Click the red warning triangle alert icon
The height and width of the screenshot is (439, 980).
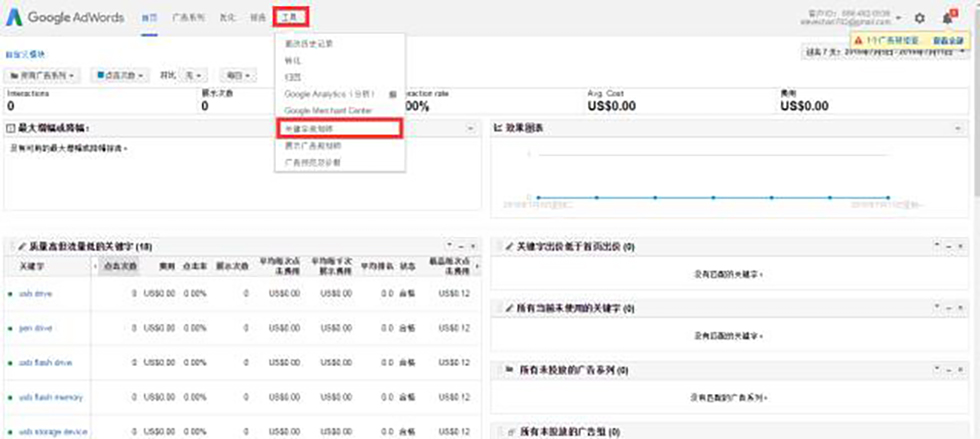pyautogui.click(x=858, y=41)
